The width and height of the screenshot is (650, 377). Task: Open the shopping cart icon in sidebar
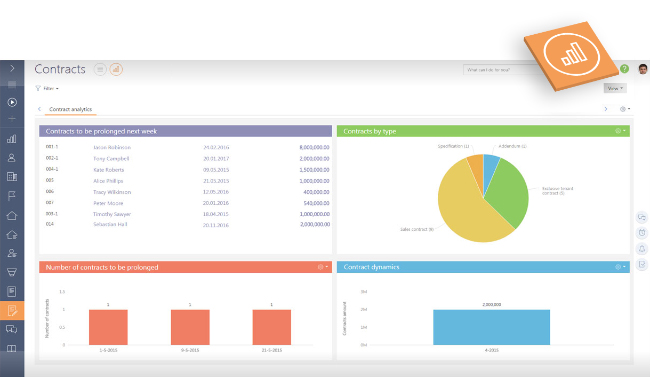coord(12,272)
